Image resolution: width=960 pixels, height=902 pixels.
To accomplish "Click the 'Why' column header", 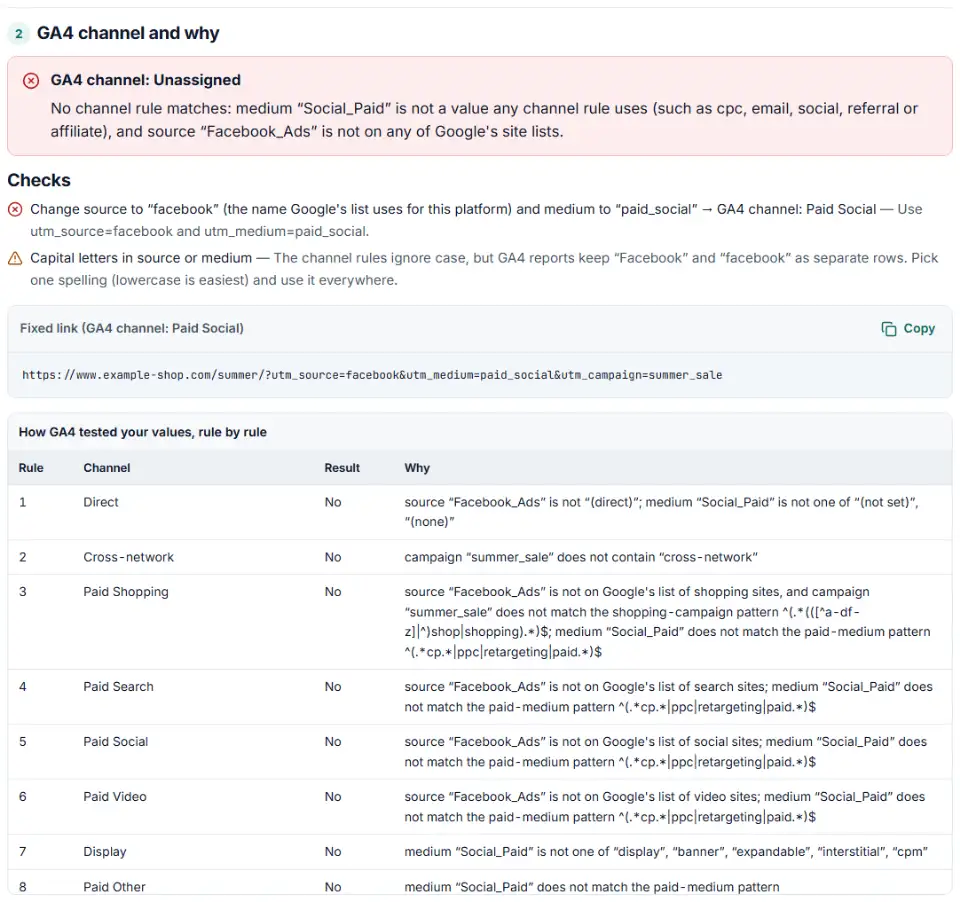I will pyautogui.click(x=417, y=468).
